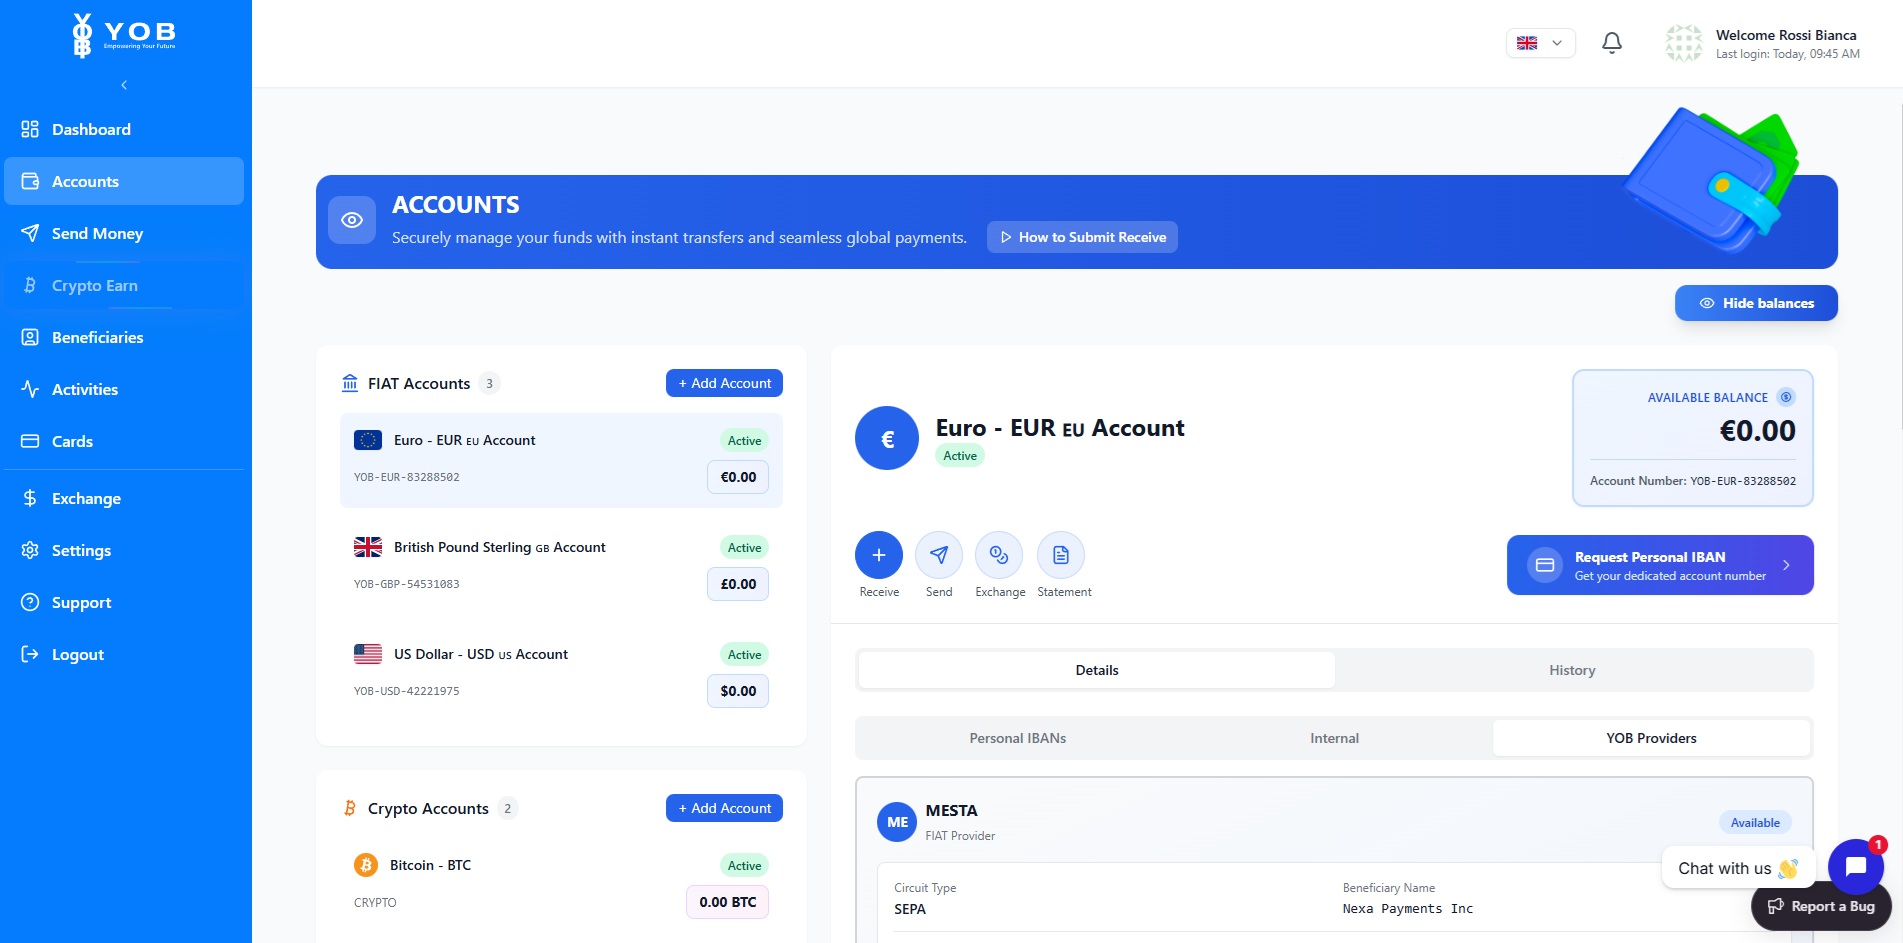
Task: Select the Personal IBANs tab
Action: tap(1017, 738)
